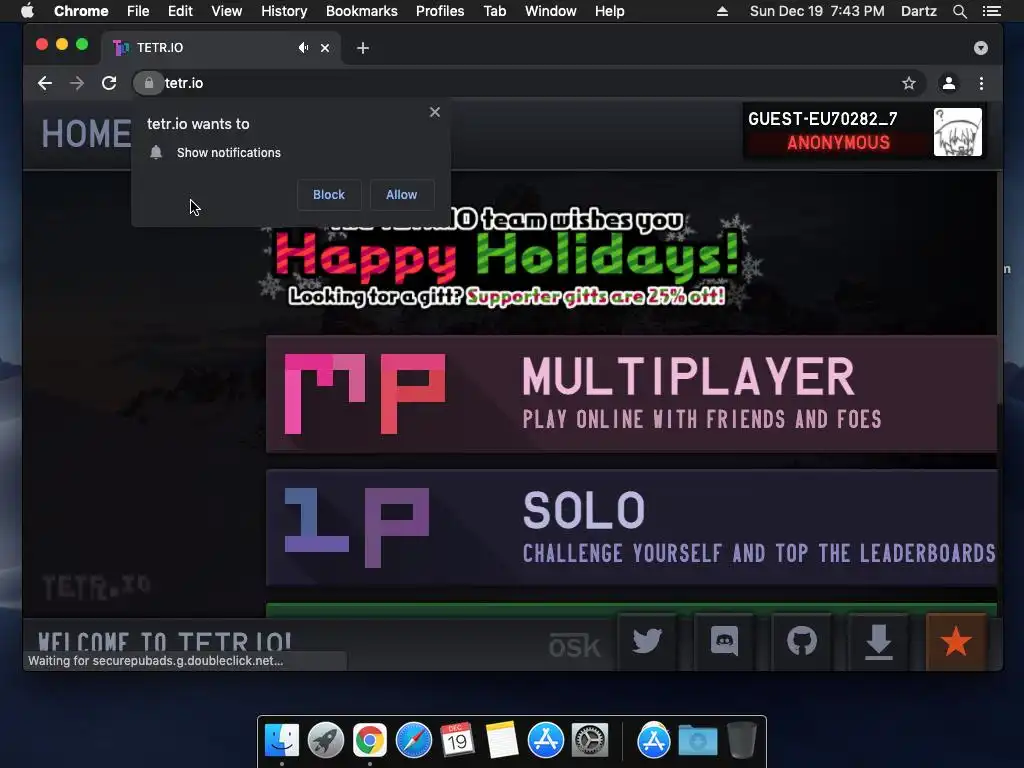The height and width of the screenshot is (768, 1024).
Task: Click the guest avatar picture
Action: pyautogui.click(x=957, y=132)
